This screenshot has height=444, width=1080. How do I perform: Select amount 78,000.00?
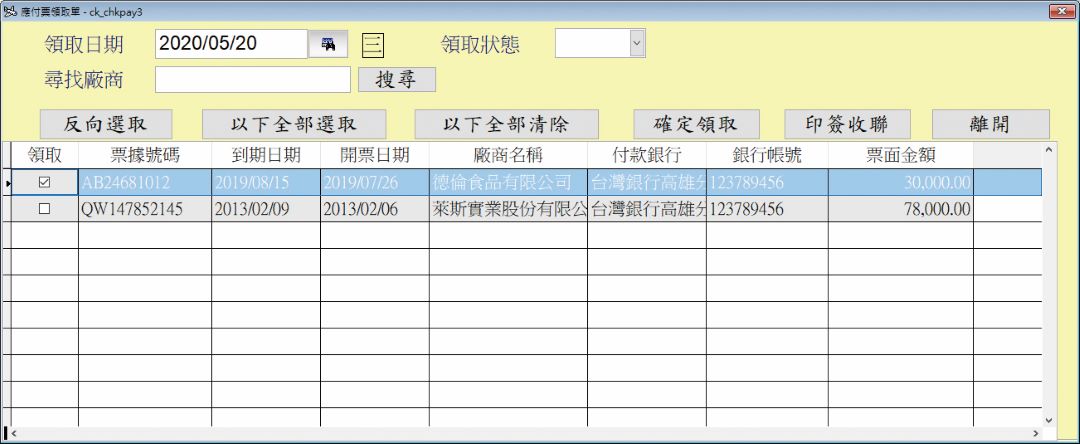[900, 209]
